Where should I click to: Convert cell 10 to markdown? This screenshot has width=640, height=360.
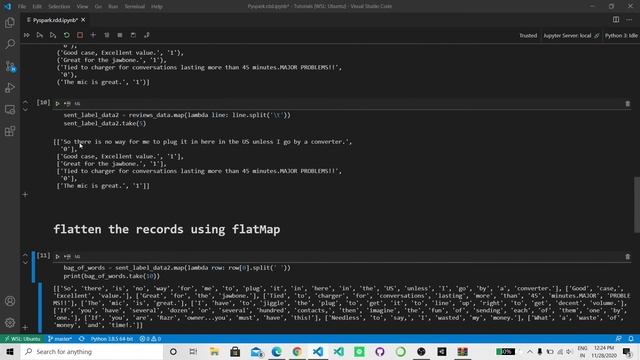77,104
